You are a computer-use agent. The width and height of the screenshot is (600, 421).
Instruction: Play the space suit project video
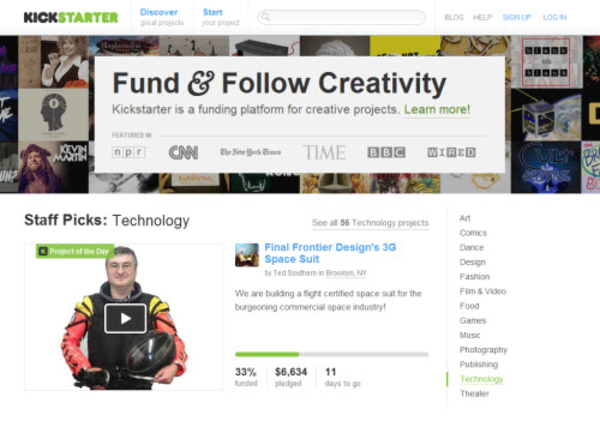126,318
